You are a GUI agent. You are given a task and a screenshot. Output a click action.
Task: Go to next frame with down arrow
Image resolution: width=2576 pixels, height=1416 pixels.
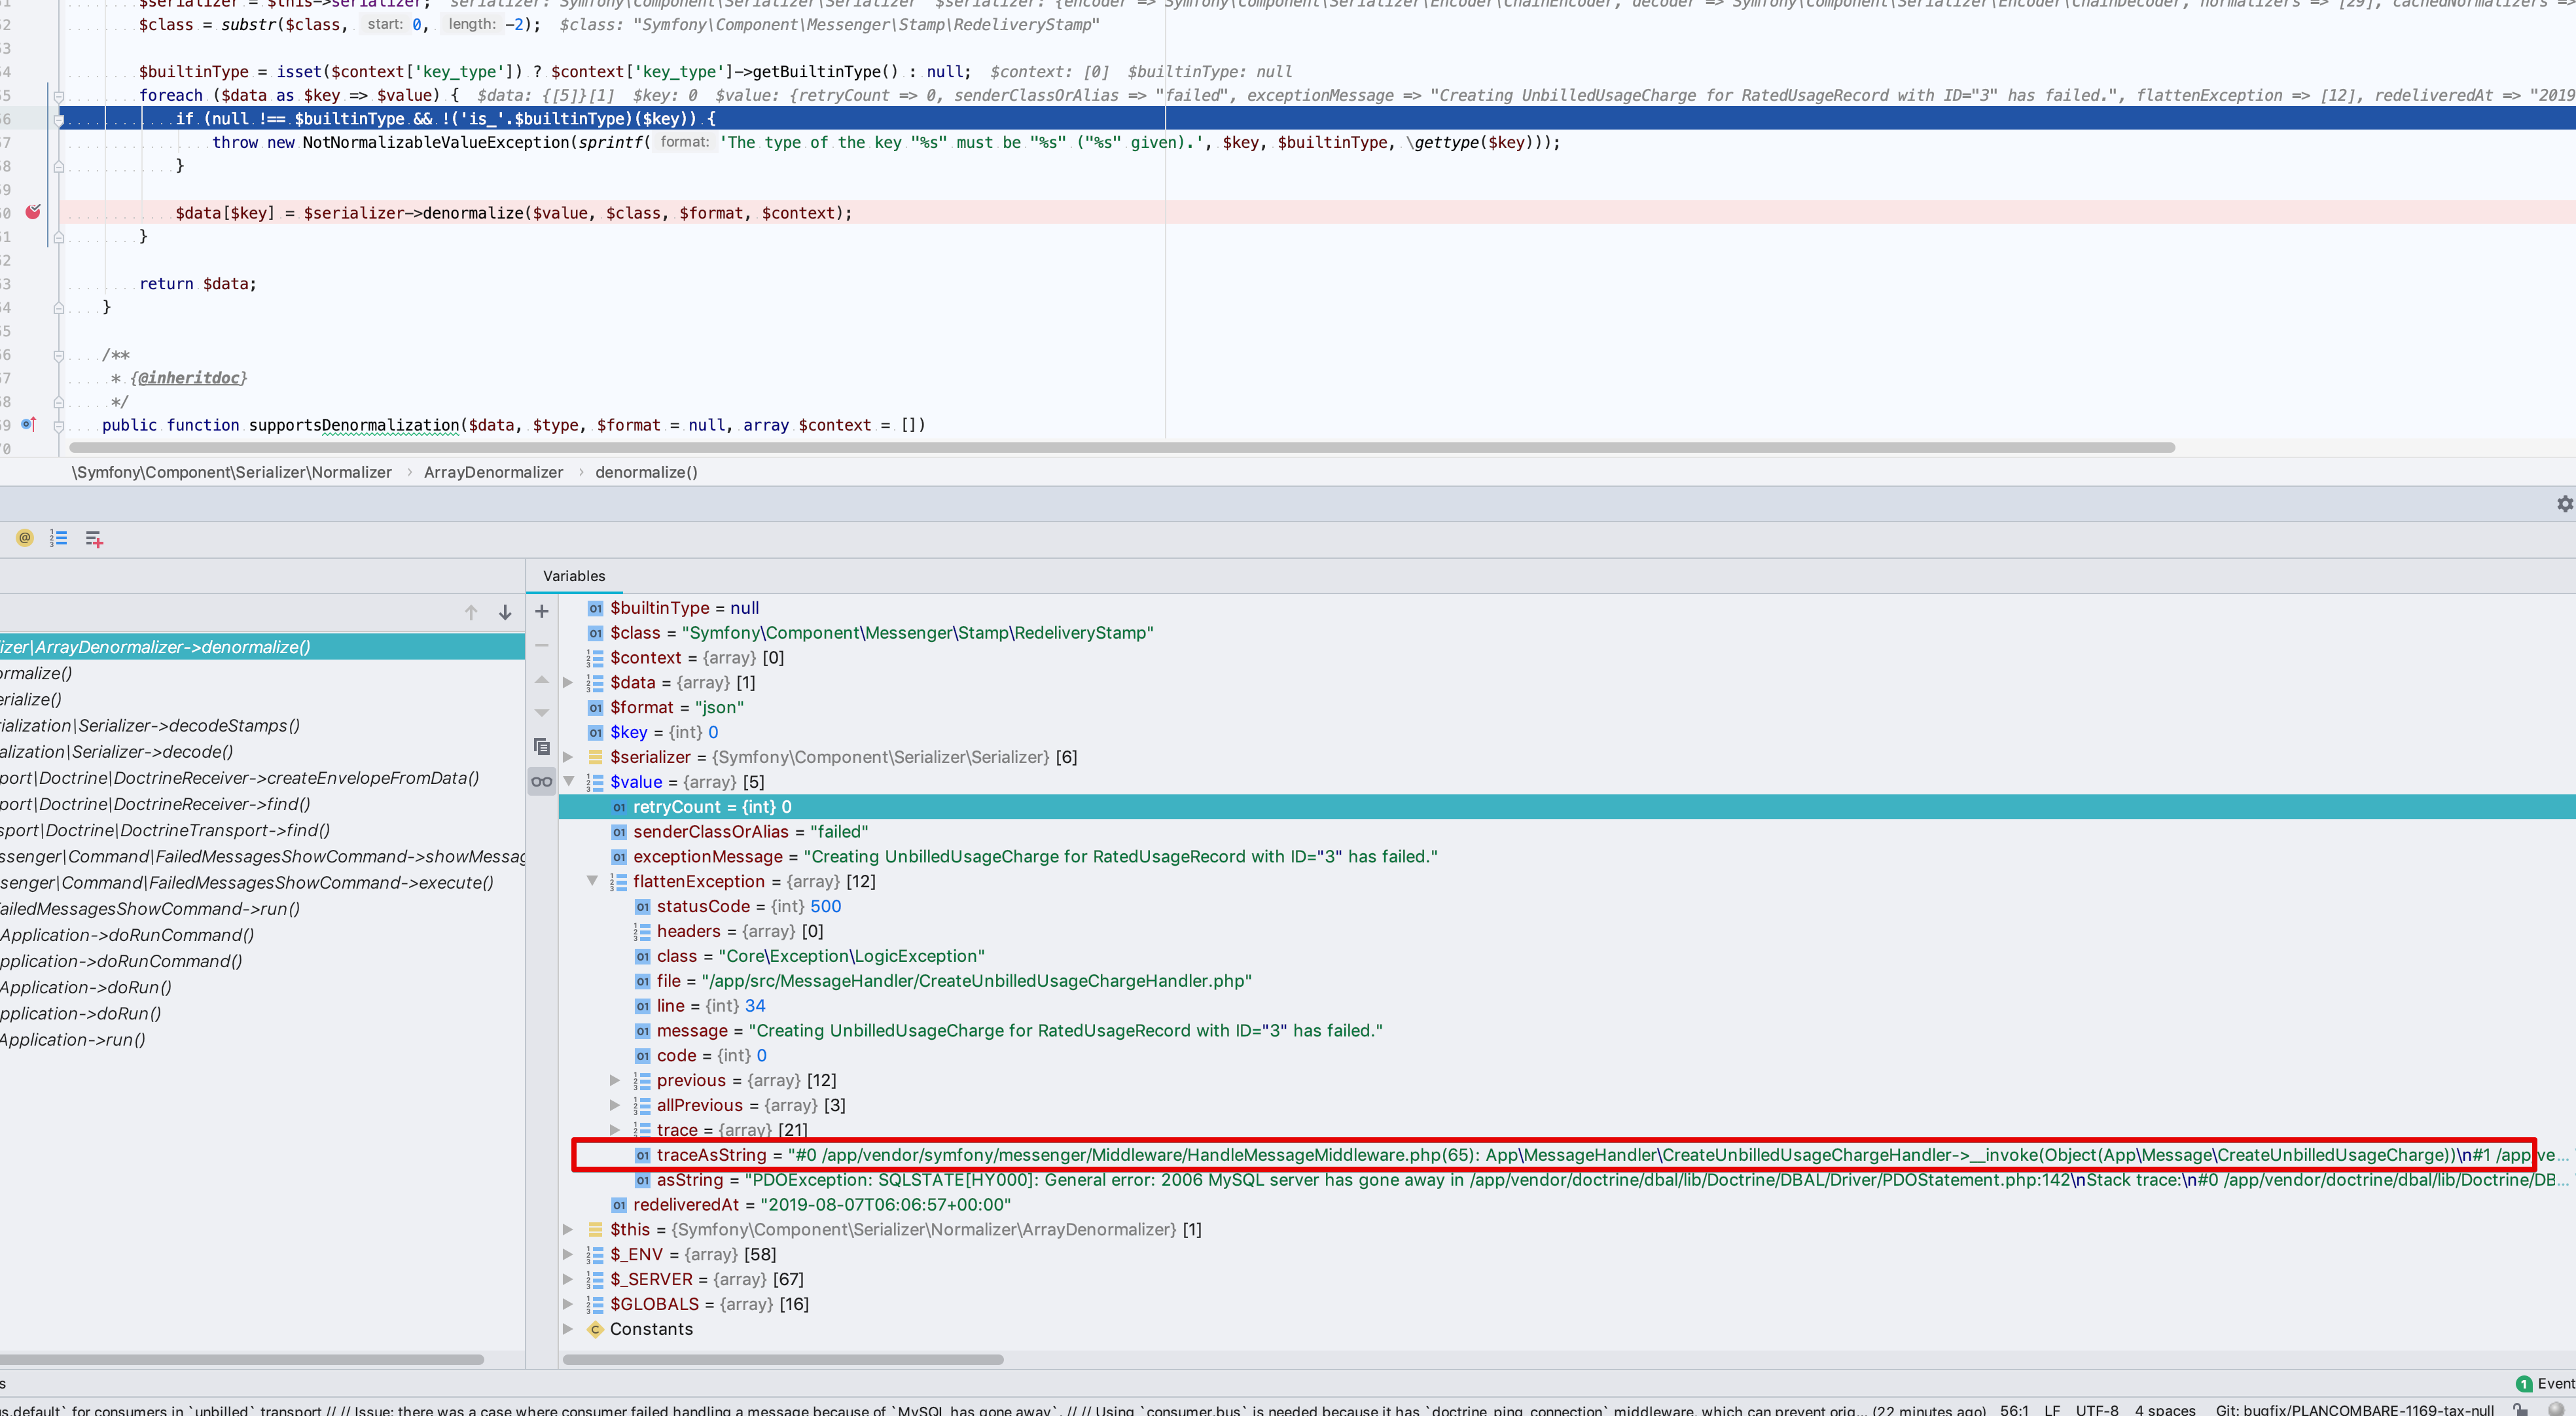505,612
